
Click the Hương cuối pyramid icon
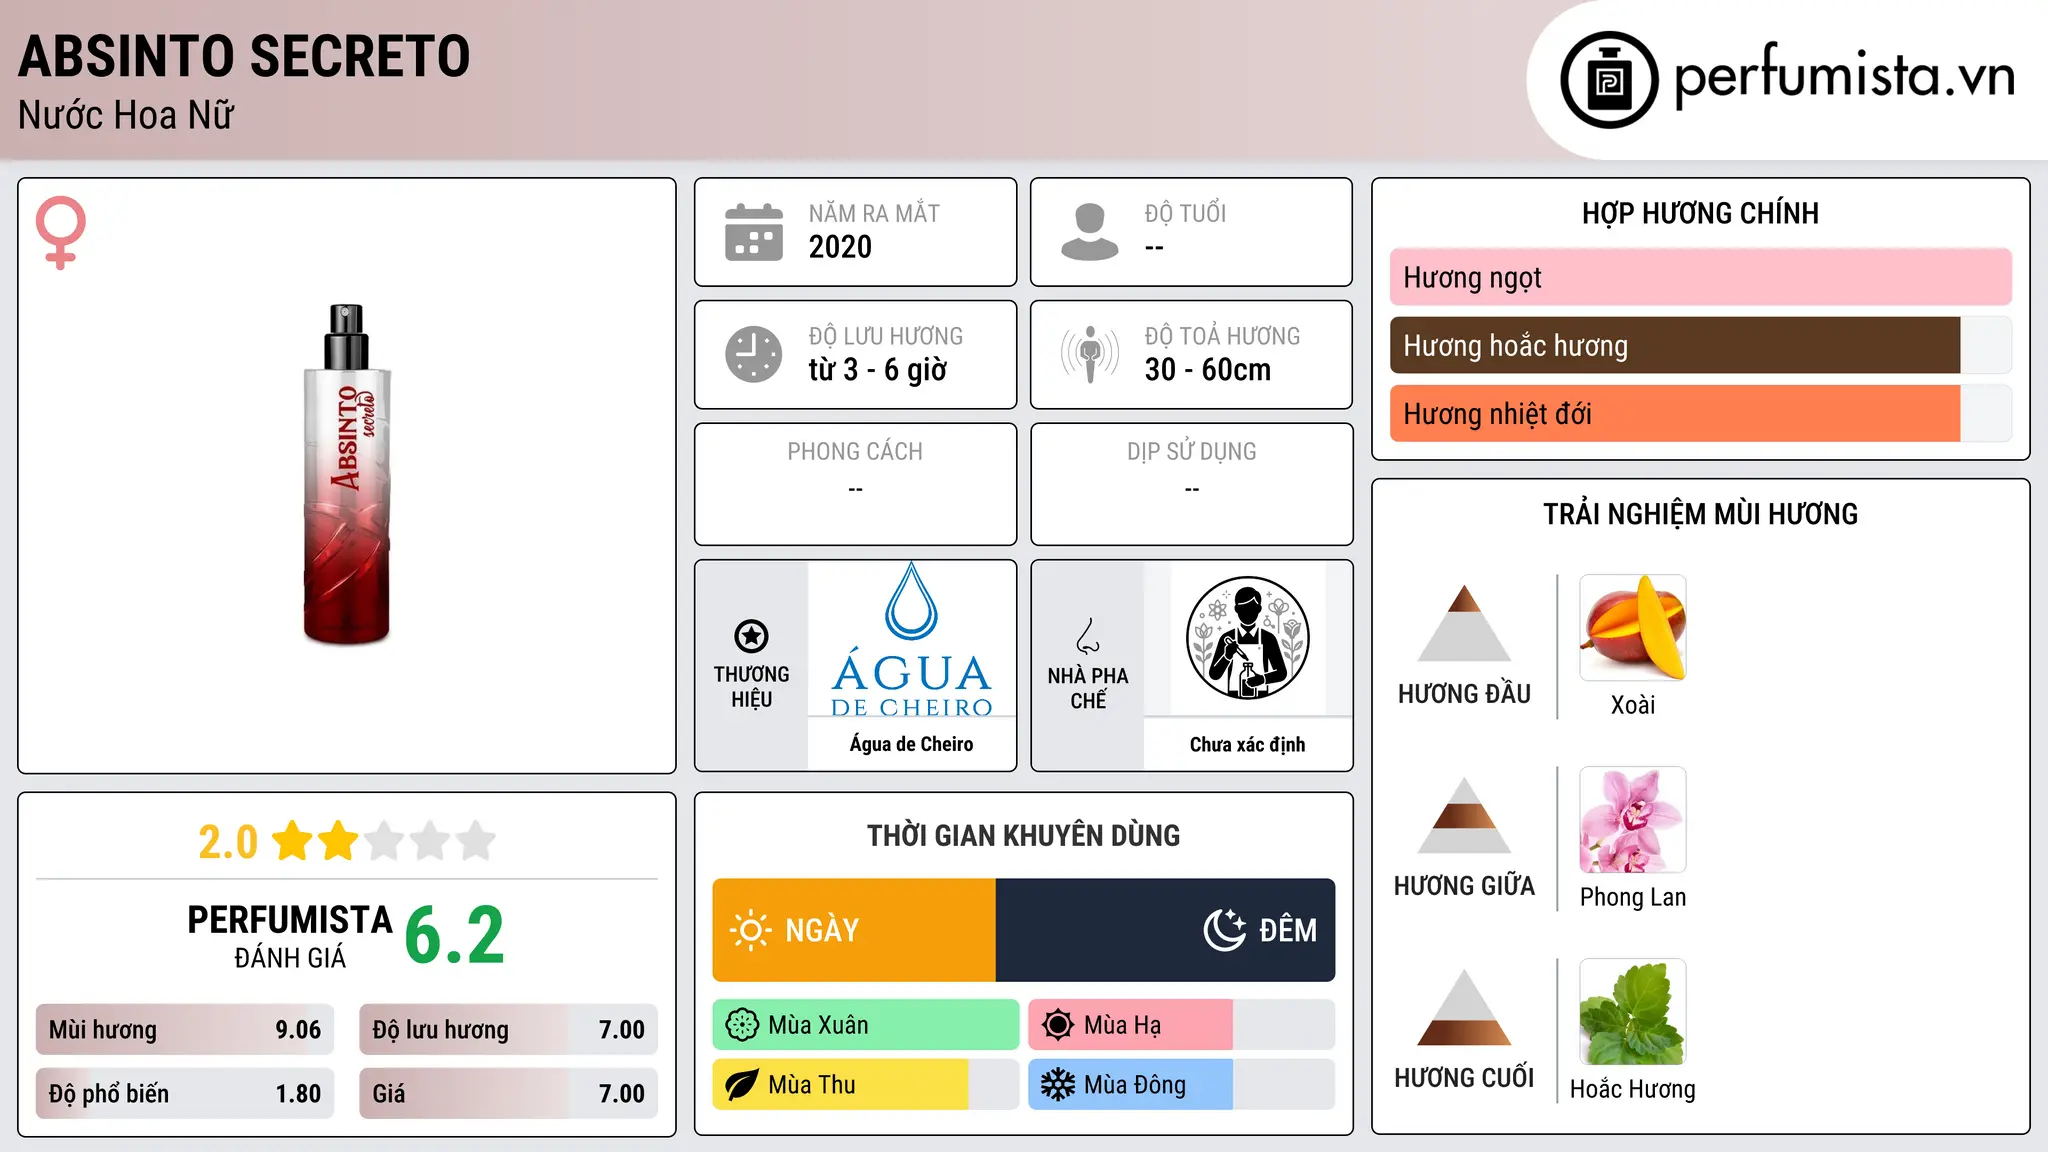coord(1464,1007)
